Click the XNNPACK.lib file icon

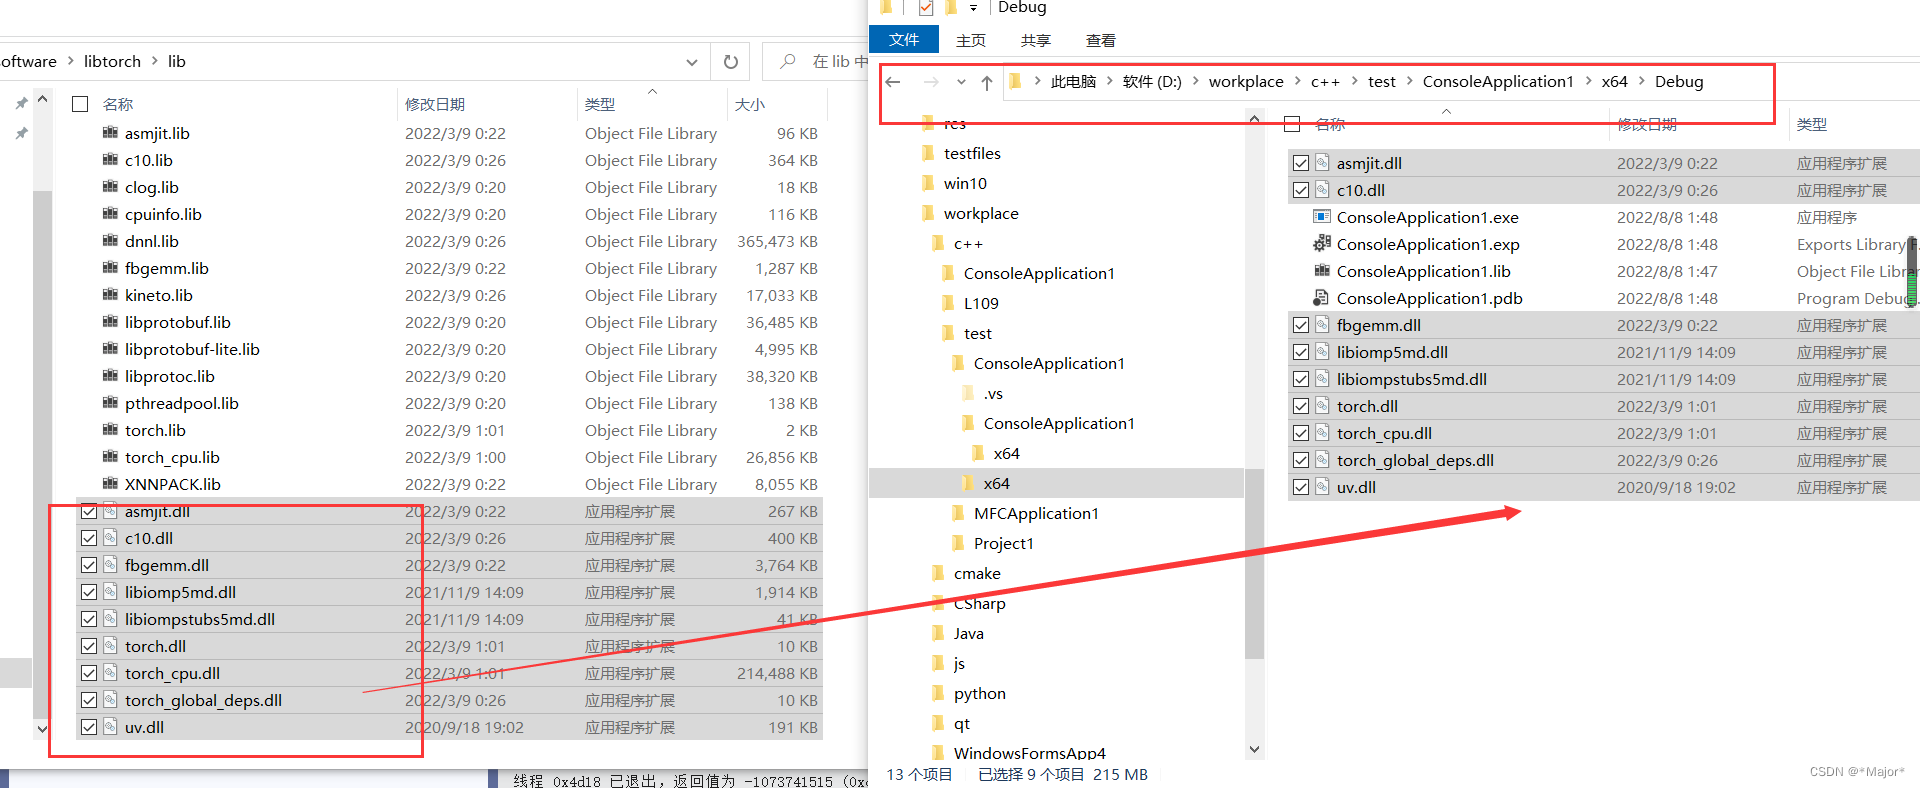coord(110,483)
